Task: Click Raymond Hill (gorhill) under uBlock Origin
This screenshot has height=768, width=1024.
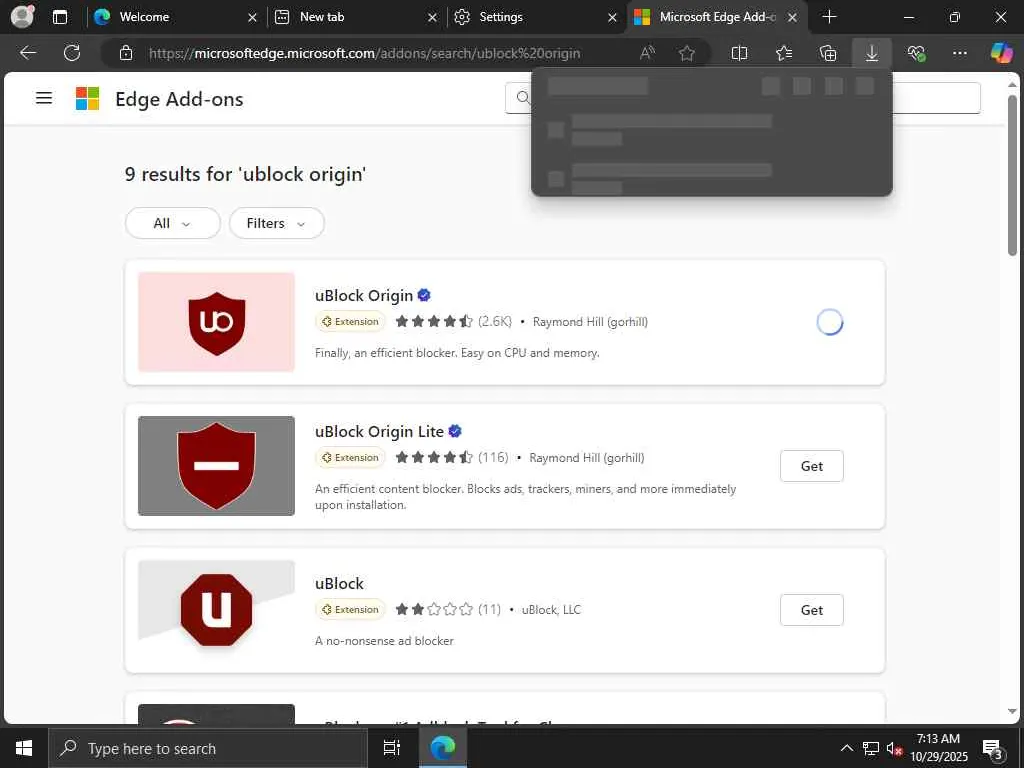Action: 590,322
